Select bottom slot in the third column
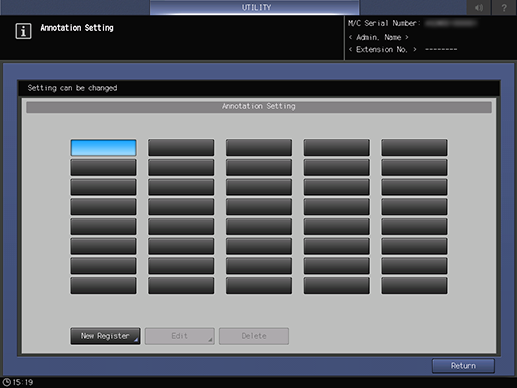The image size is (517, 388). click(x=259, y=286)
